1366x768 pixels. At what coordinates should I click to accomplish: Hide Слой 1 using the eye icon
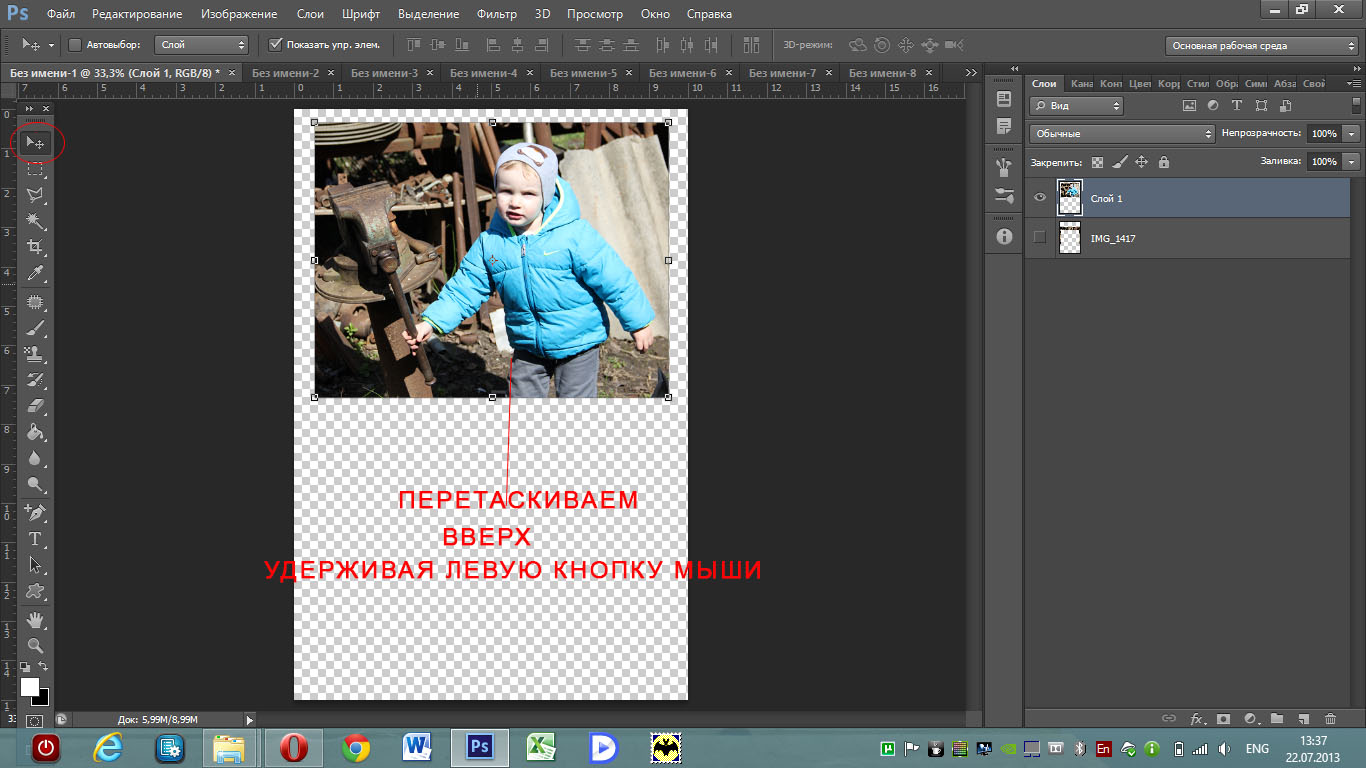point(1040,198)
